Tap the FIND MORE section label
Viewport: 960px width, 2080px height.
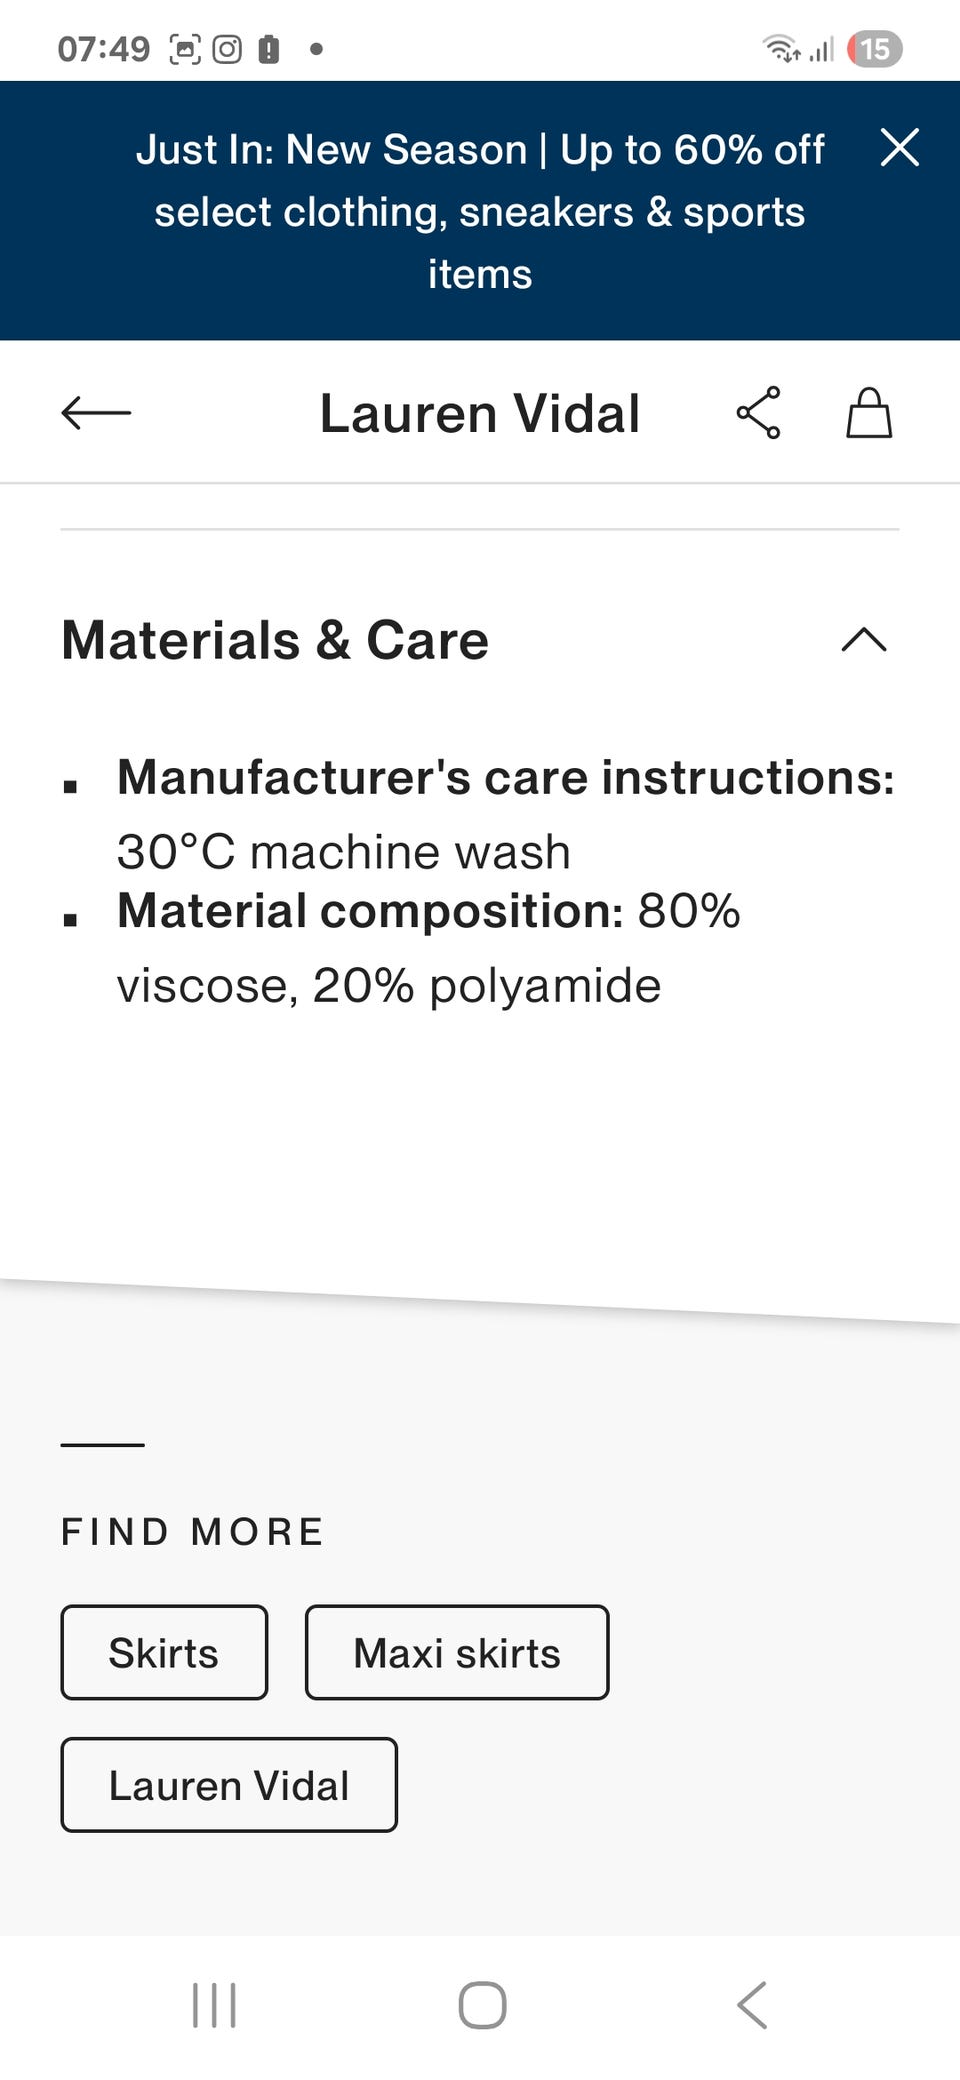coord(193,1532)
